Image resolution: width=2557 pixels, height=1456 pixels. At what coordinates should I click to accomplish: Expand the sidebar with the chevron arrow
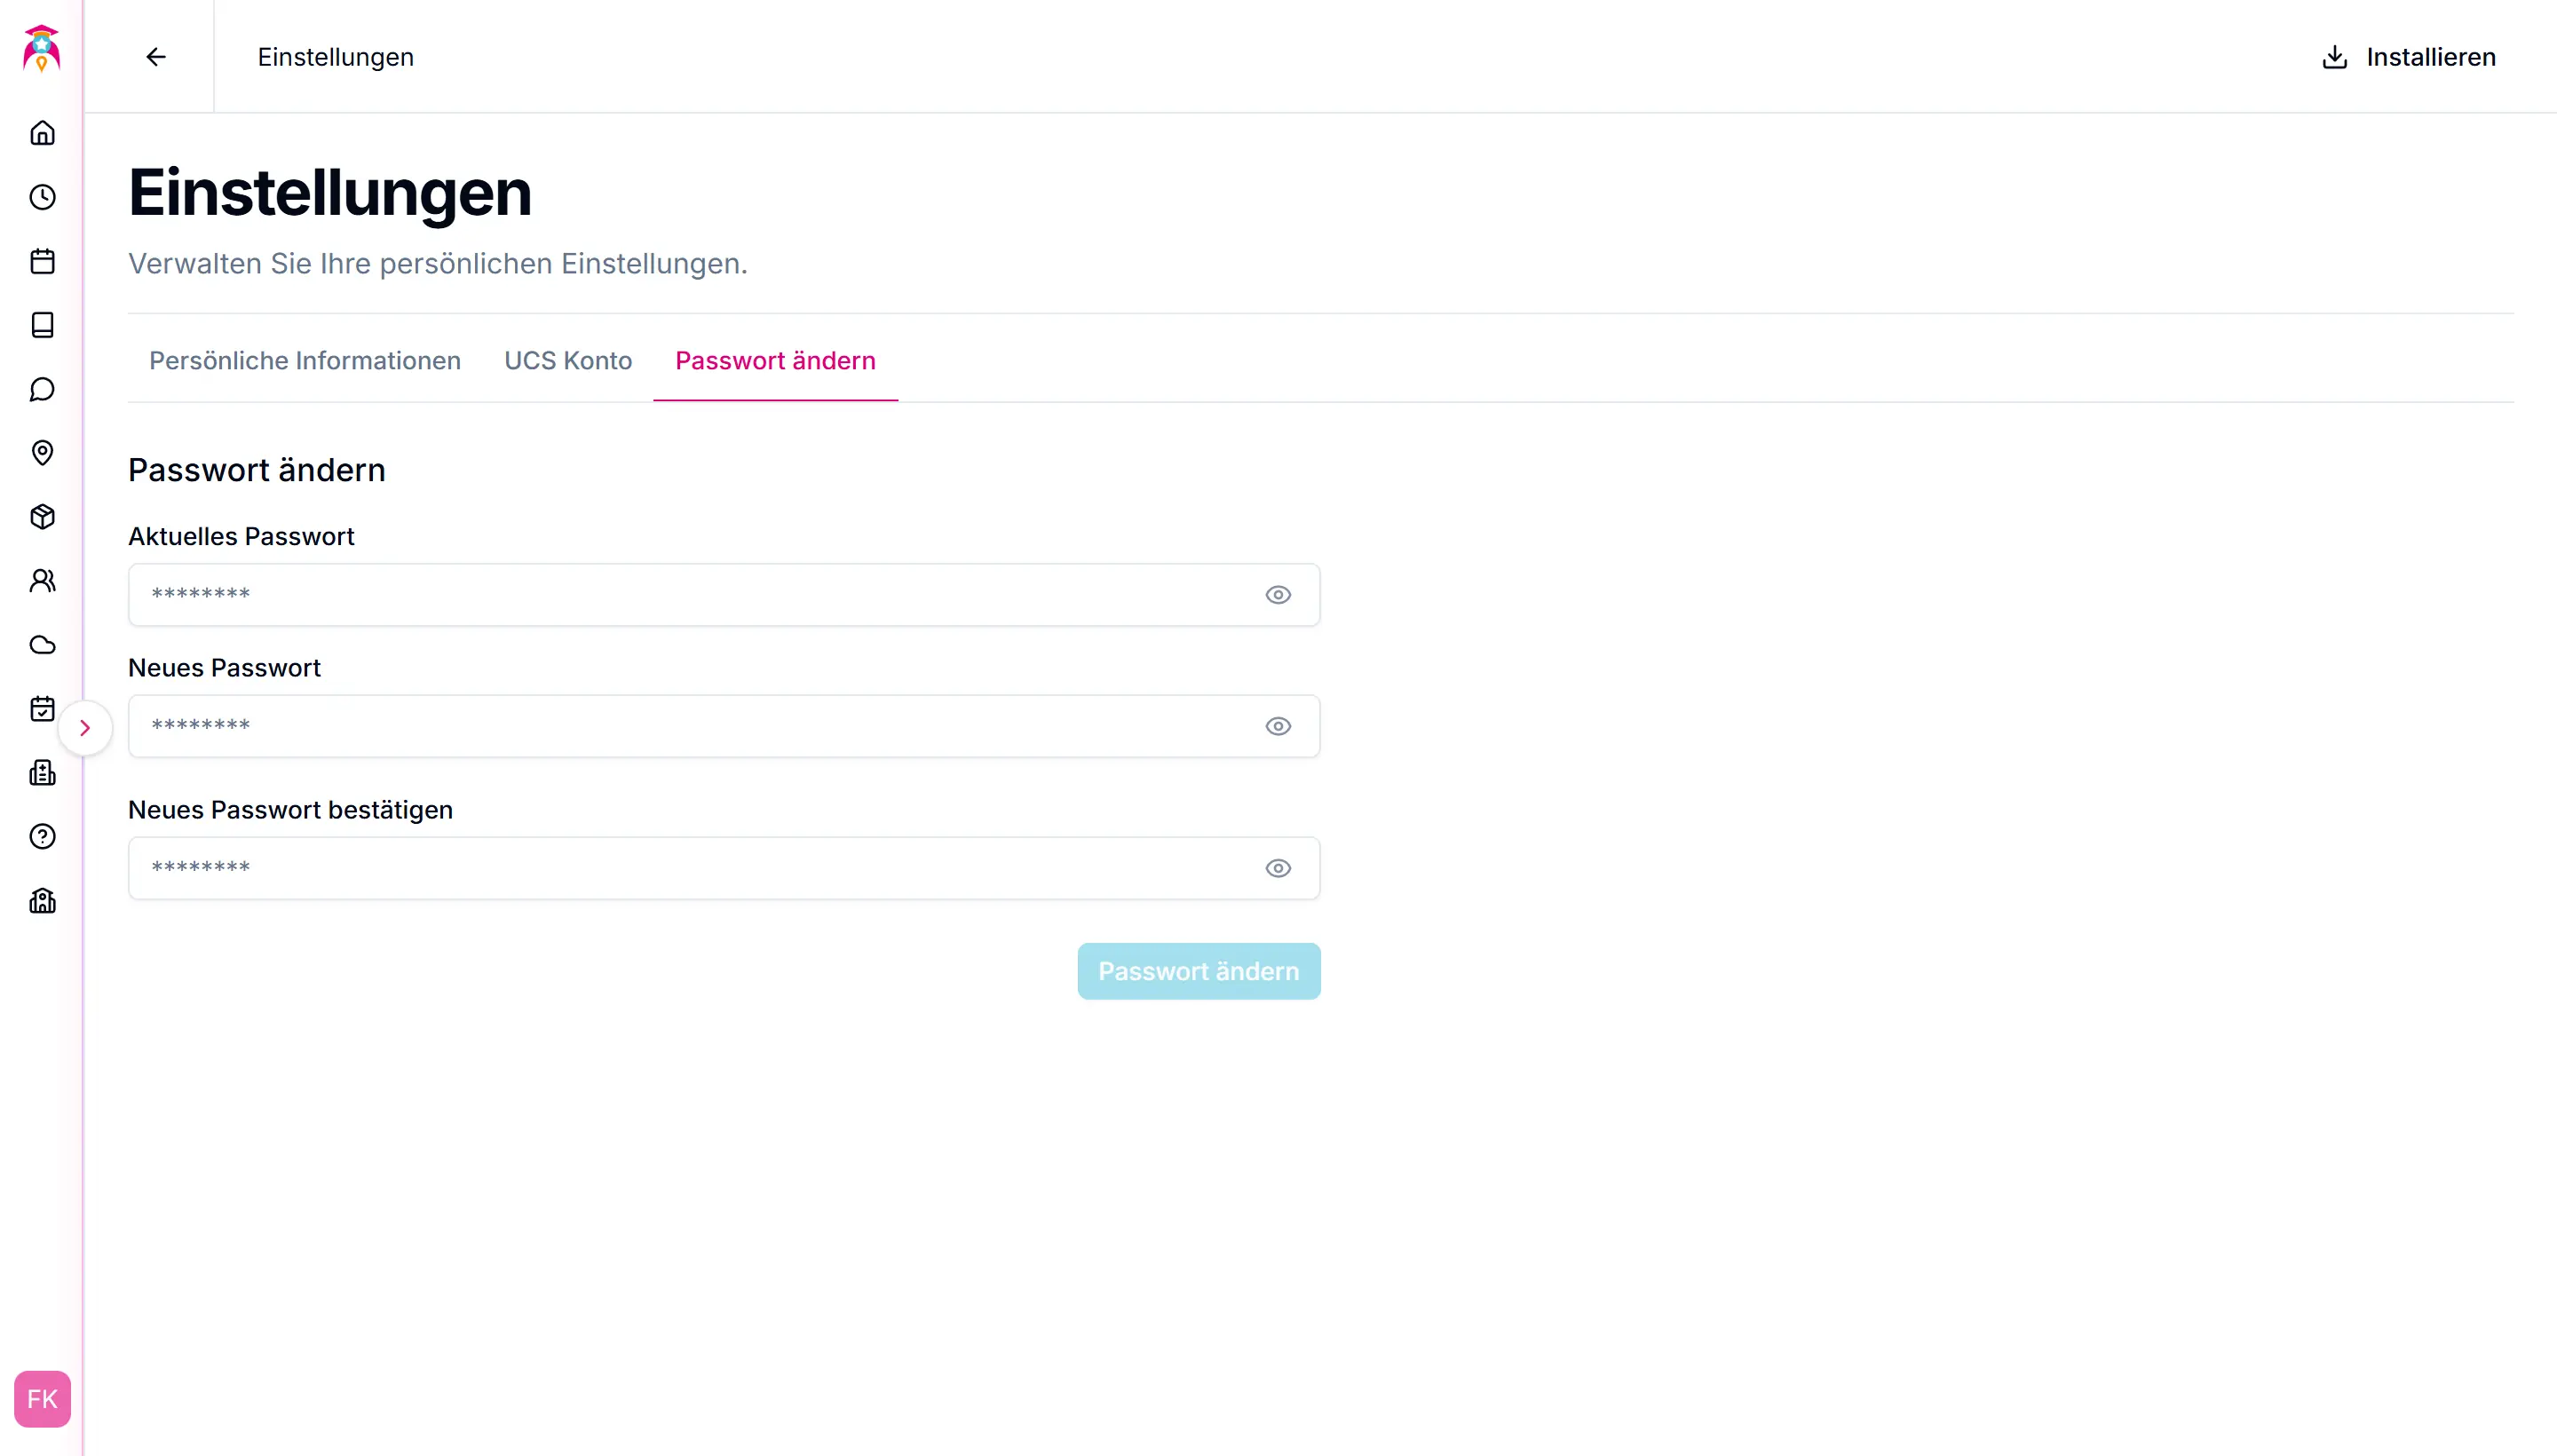coord(85,728)
